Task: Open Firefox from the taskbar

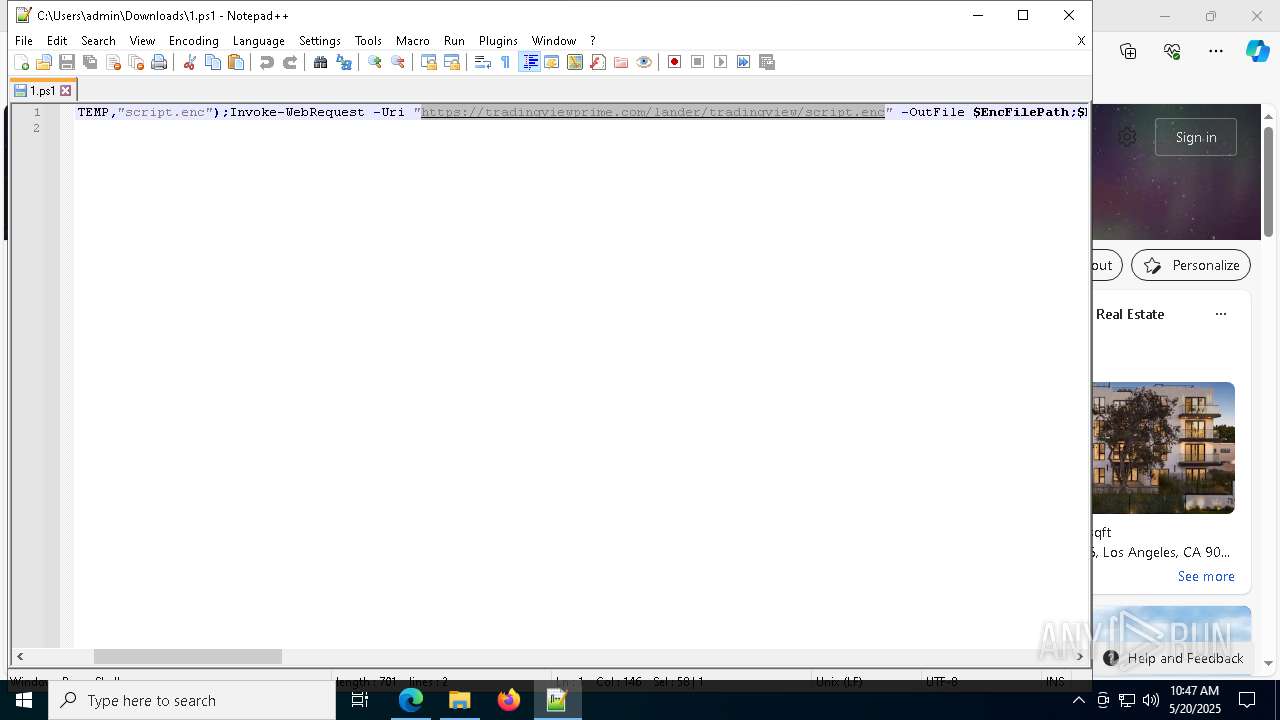Action: tap(509, 700)
